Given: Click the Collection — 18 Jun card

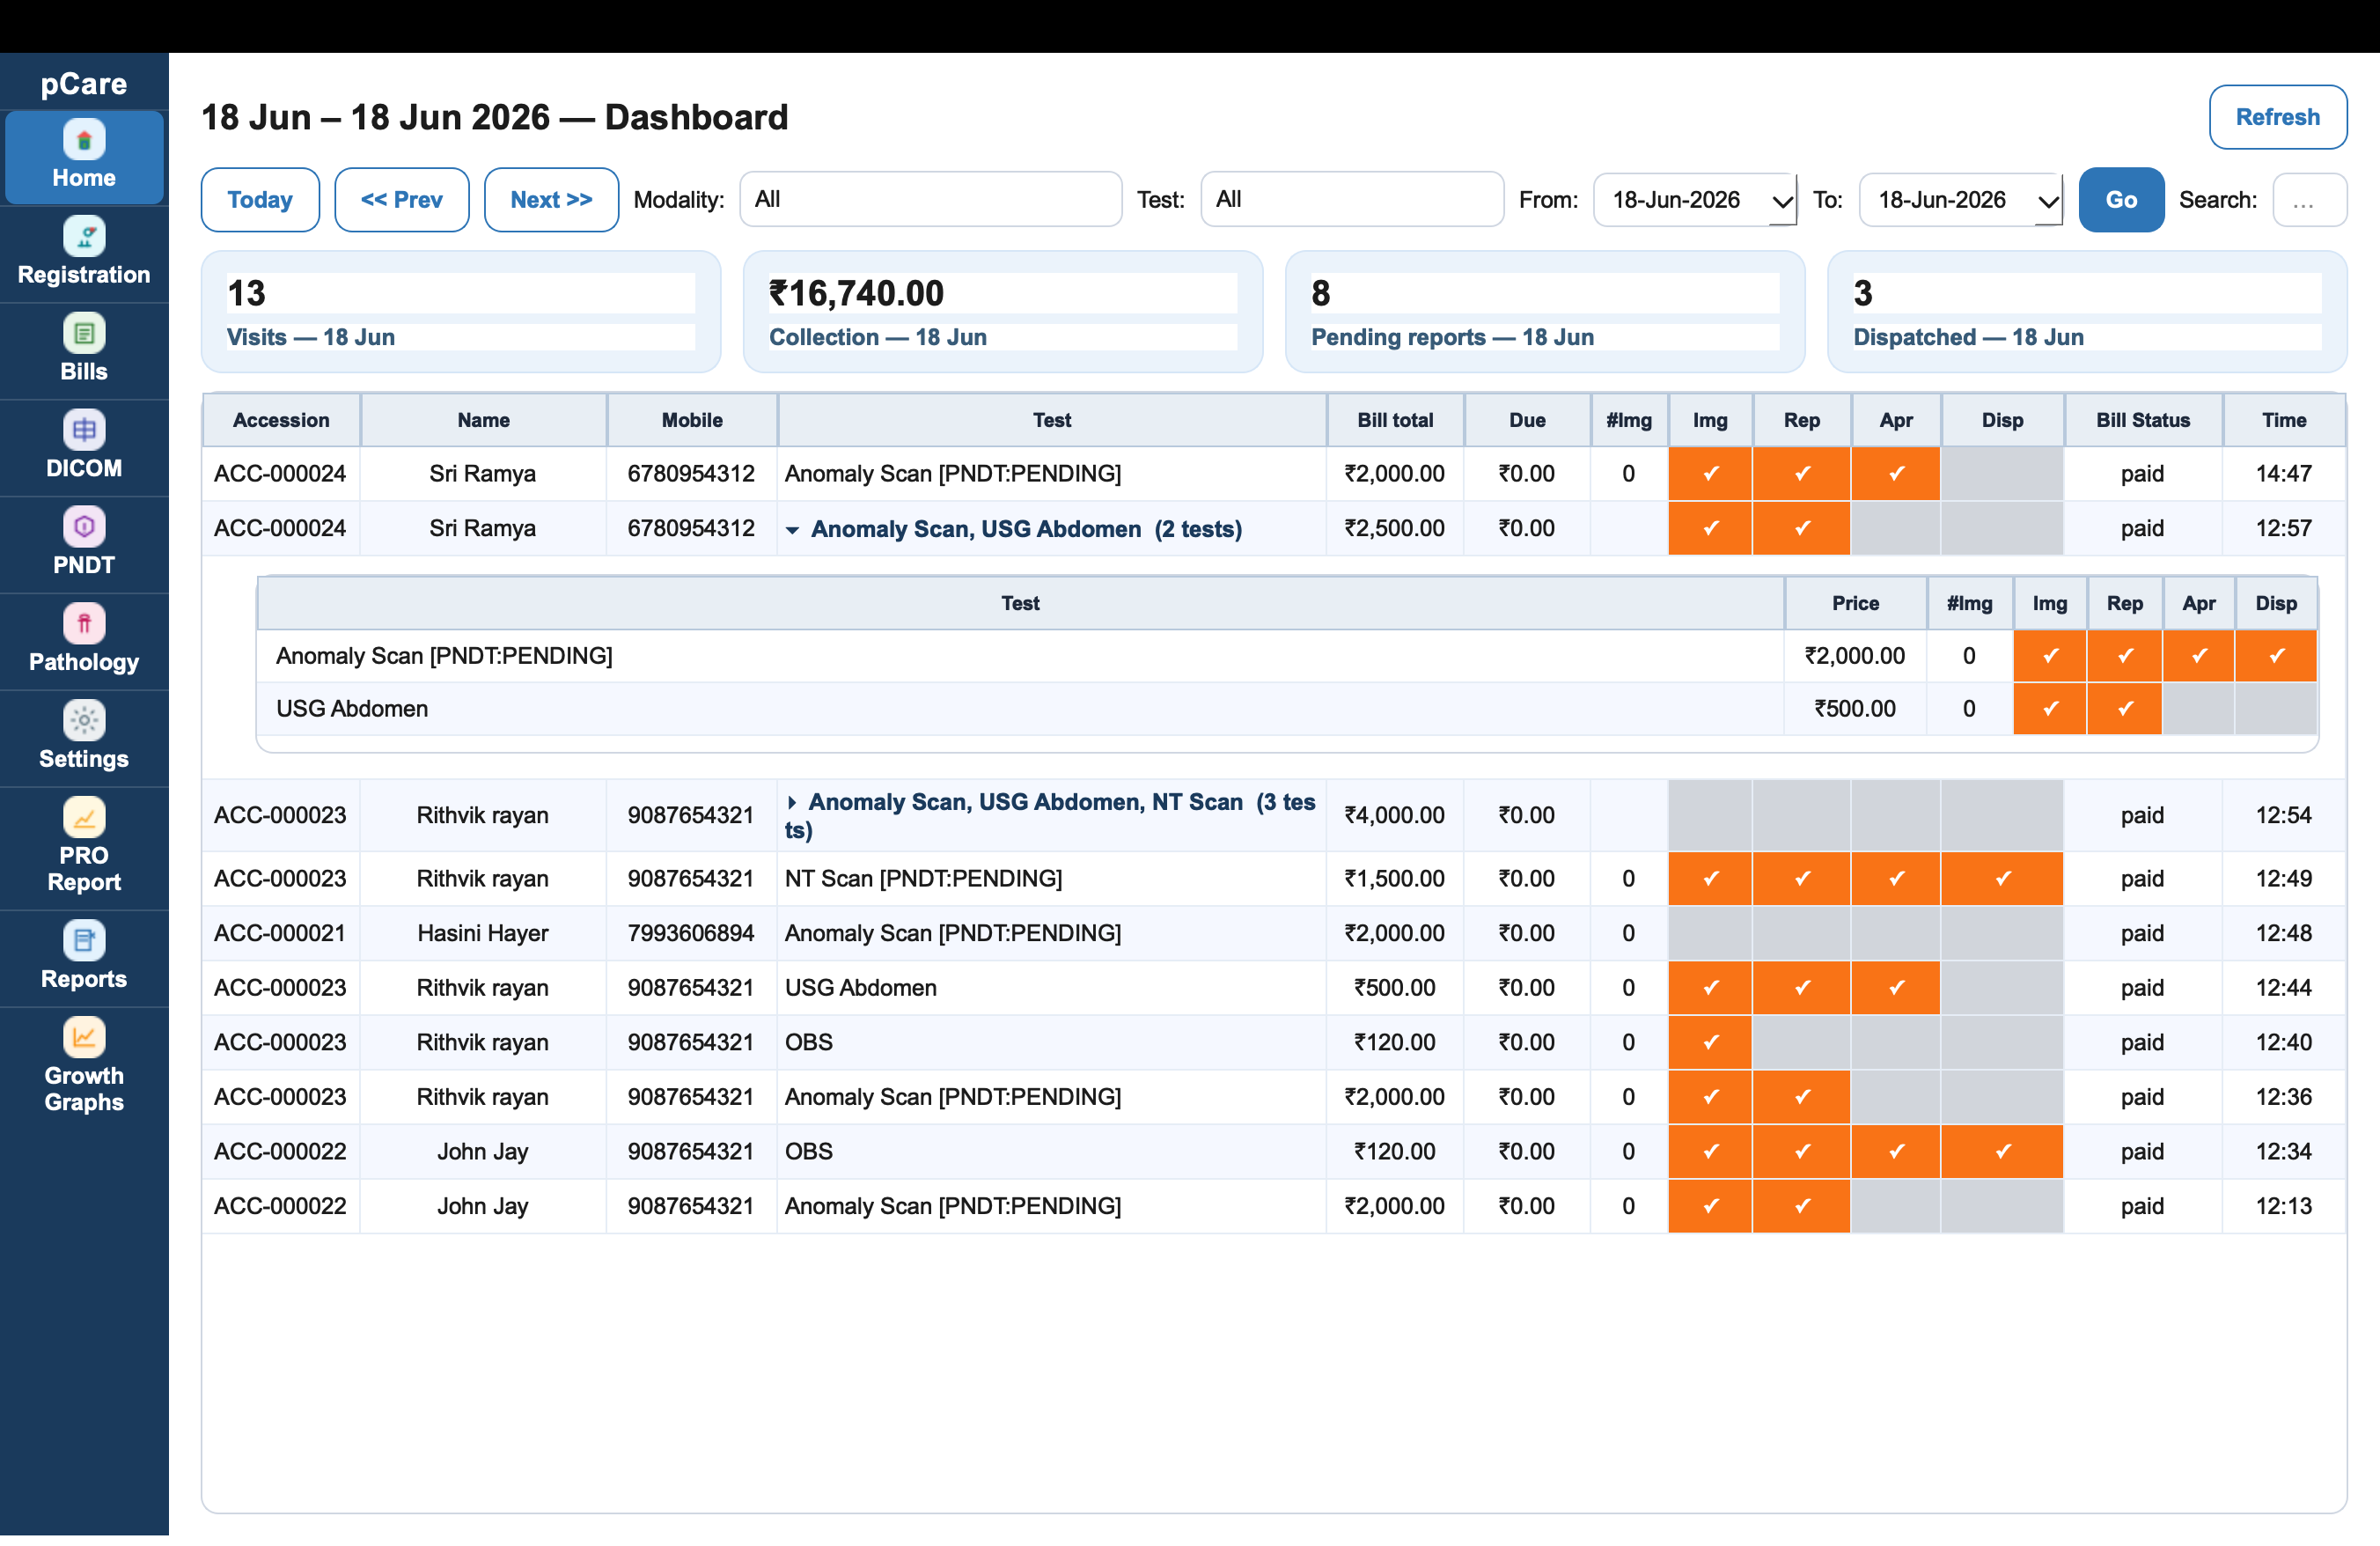Looking at the screenshot, I should (x=1002, y=312).
